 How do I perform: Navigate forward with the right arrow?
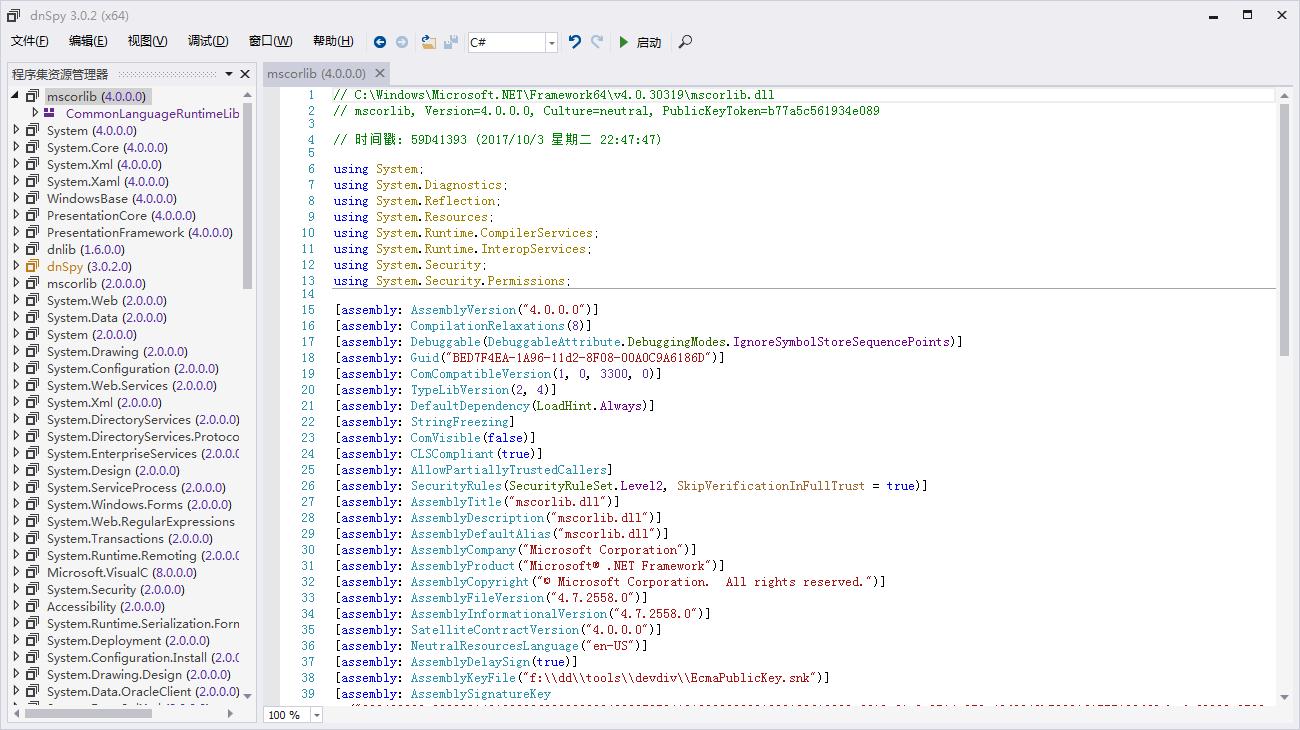coord(402,42)
